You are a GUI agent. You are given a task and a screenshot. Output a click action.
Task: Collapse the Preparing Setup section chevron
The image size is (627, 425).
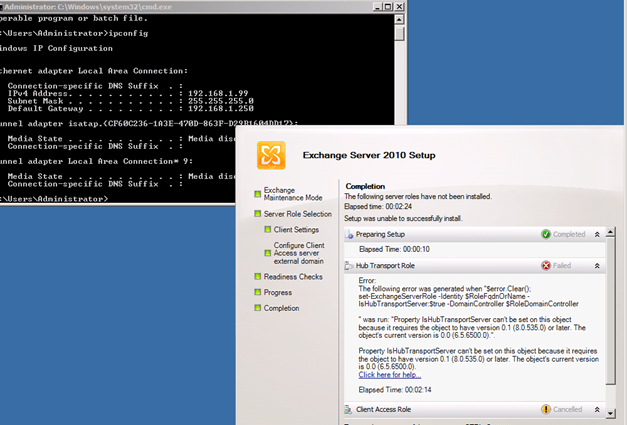coord(597,234)
